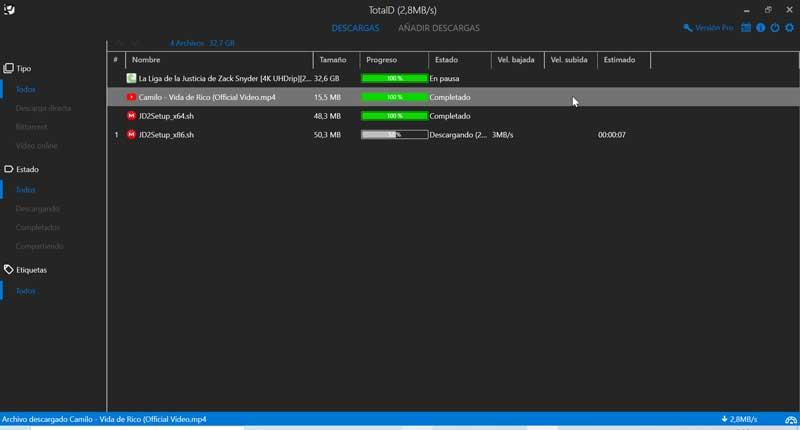Click the 4 Archivos 32,7 GB summary

202,43
